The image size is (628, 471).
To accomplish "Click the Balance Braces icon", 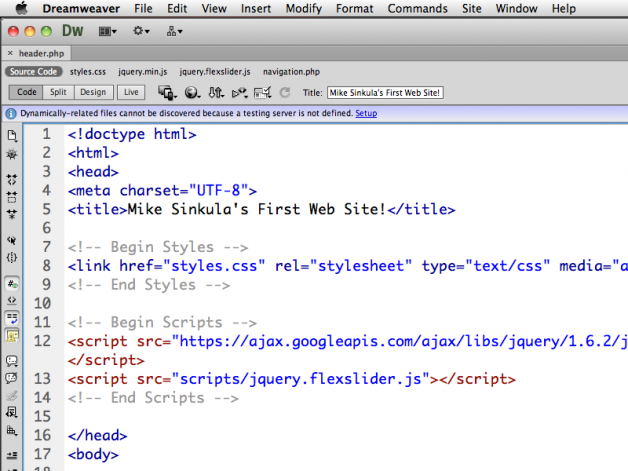I will [12, 258].
